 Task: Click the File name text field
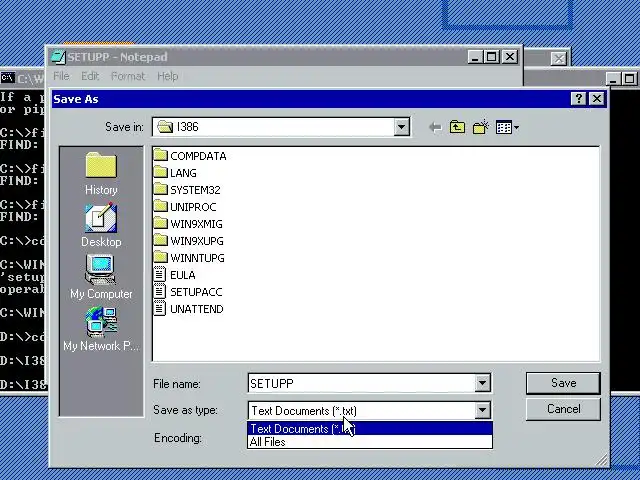[362, 383]
